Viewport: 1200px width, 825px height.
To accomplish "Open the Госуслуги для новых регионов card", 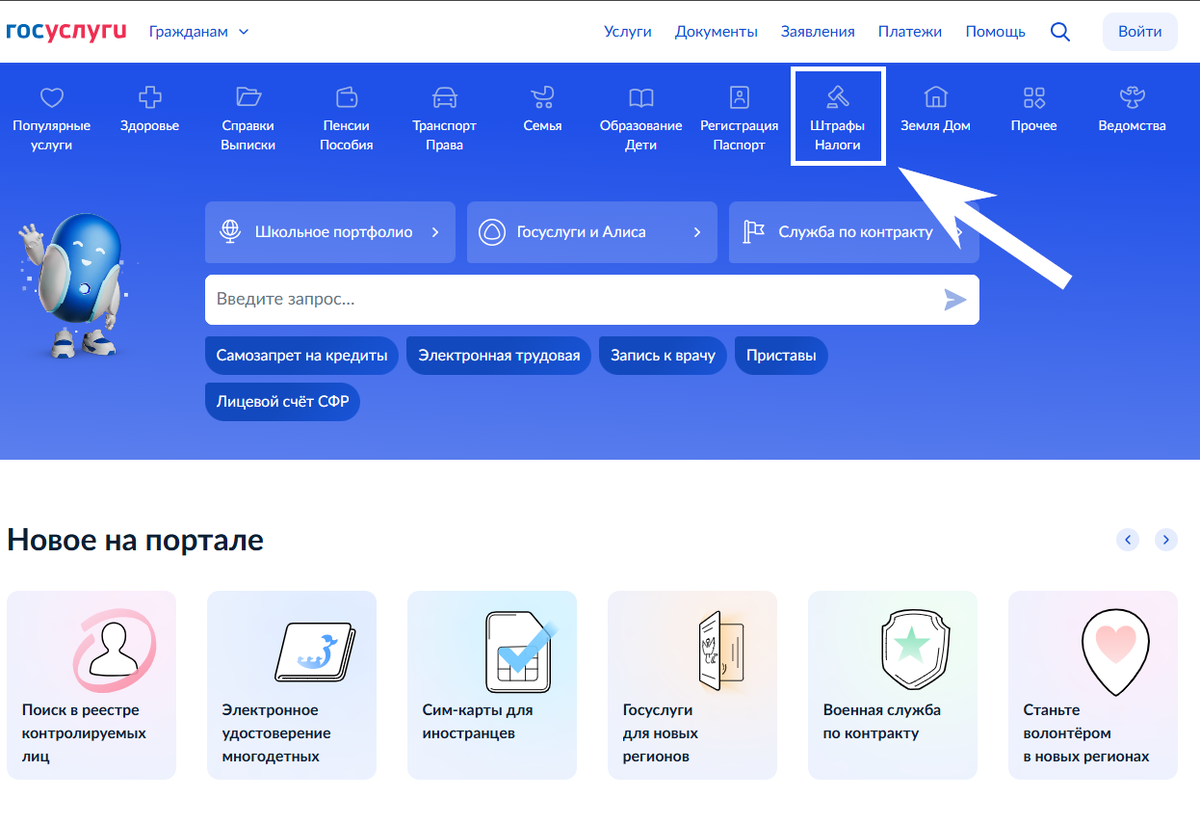I will [x=692, y=685].
